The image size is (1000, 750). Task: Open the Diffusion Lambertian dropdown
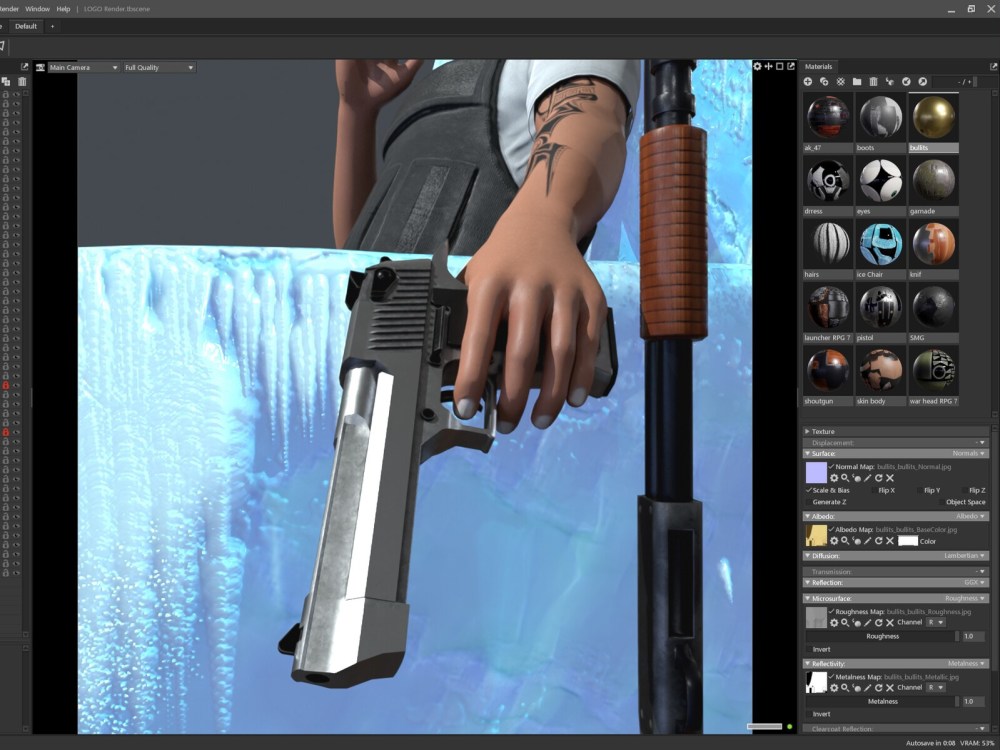965,556
